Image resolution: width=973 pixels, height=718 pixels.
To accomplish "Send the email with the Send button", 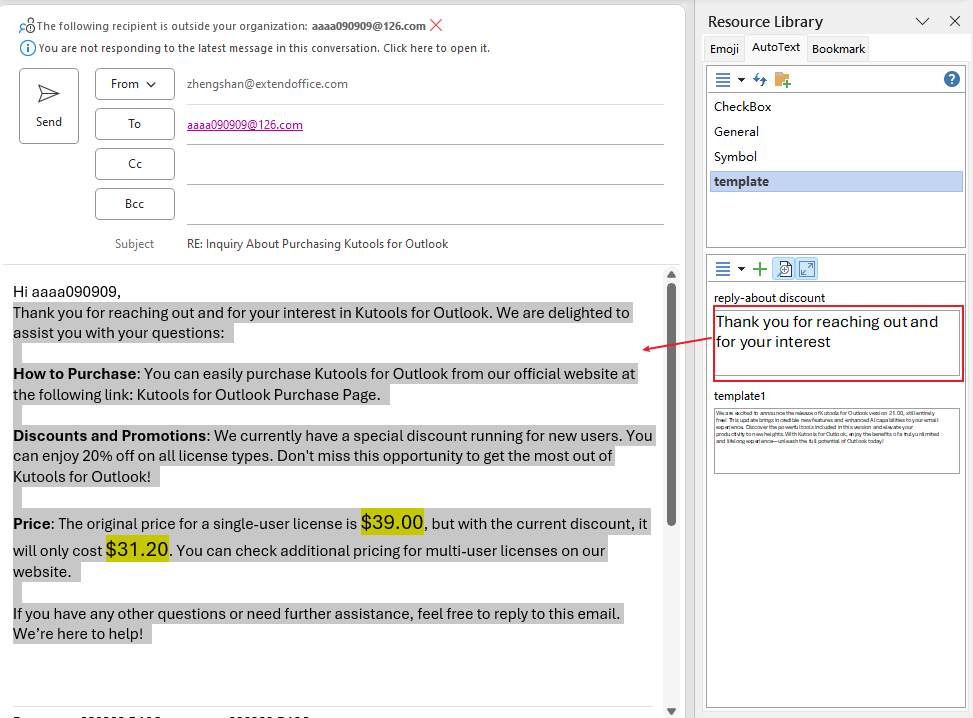I will (x=49, y=106).
